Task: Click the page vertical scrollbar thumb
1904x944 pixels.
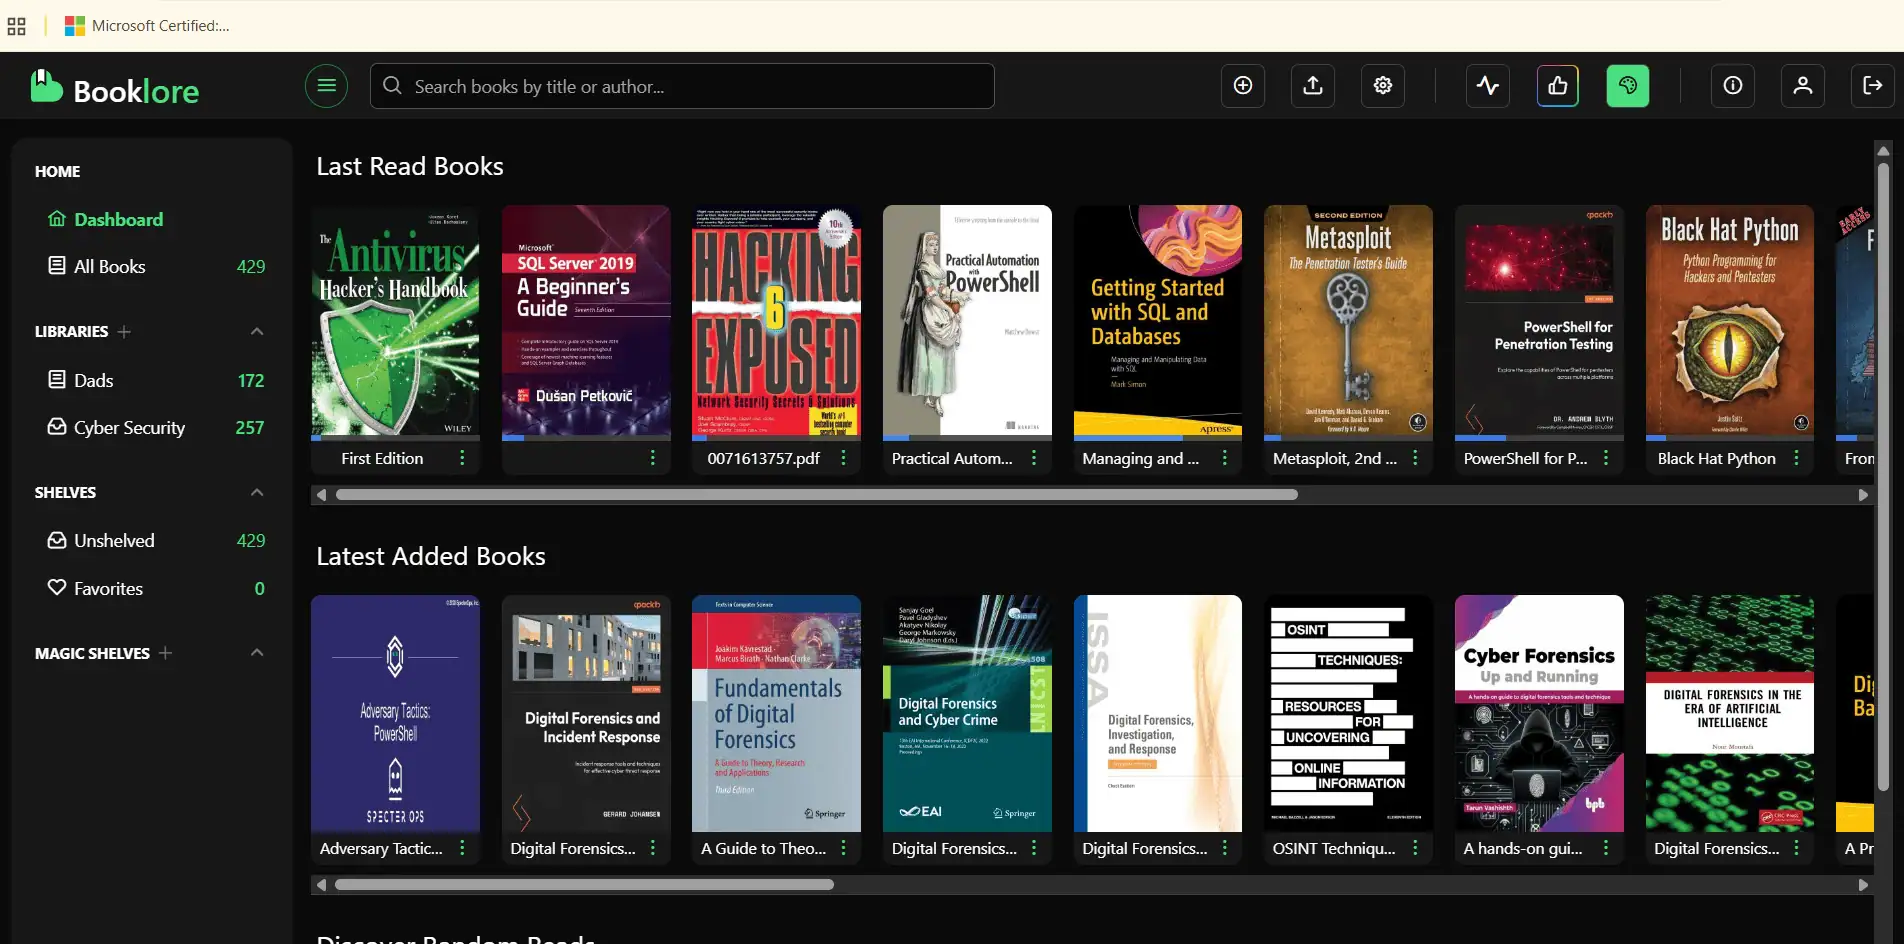Action: pos(1883,475)
